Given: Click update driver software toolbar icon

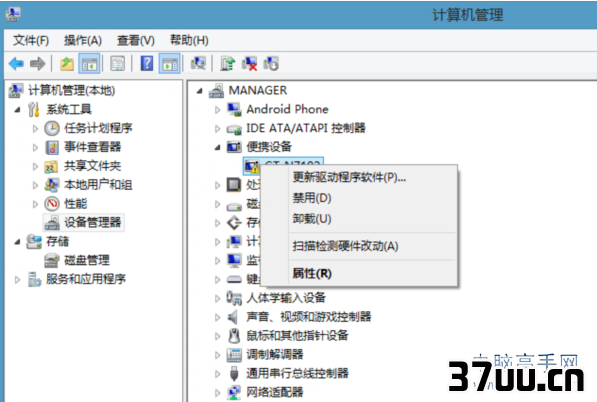Looking at the screenshot, I should (x=228, y=64).
